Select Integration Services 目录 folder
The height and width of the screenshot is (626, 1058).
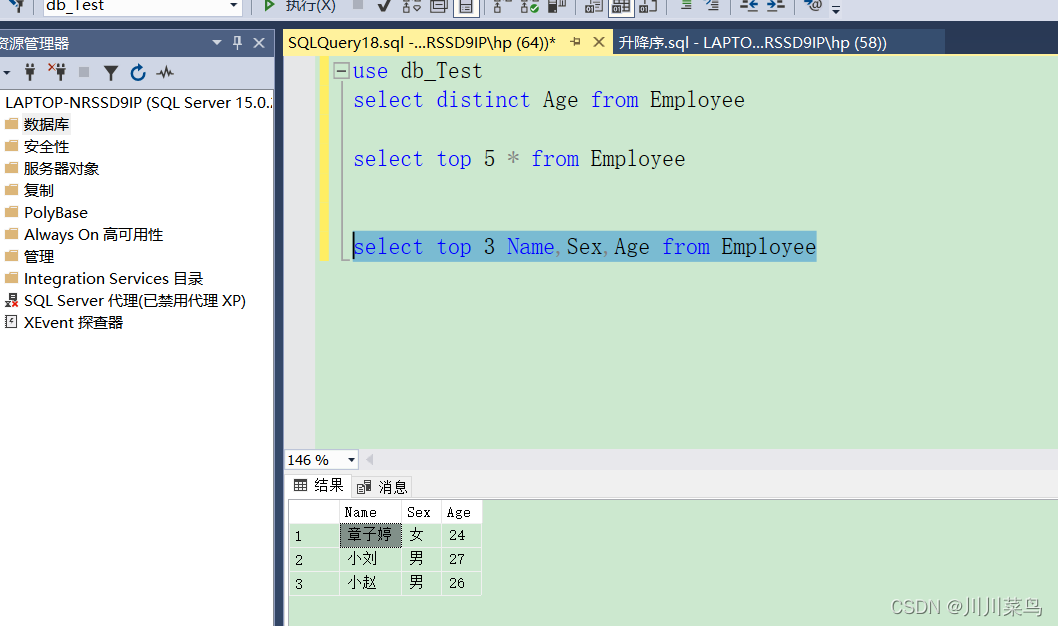pyautogui.click(x=113, y=279)
